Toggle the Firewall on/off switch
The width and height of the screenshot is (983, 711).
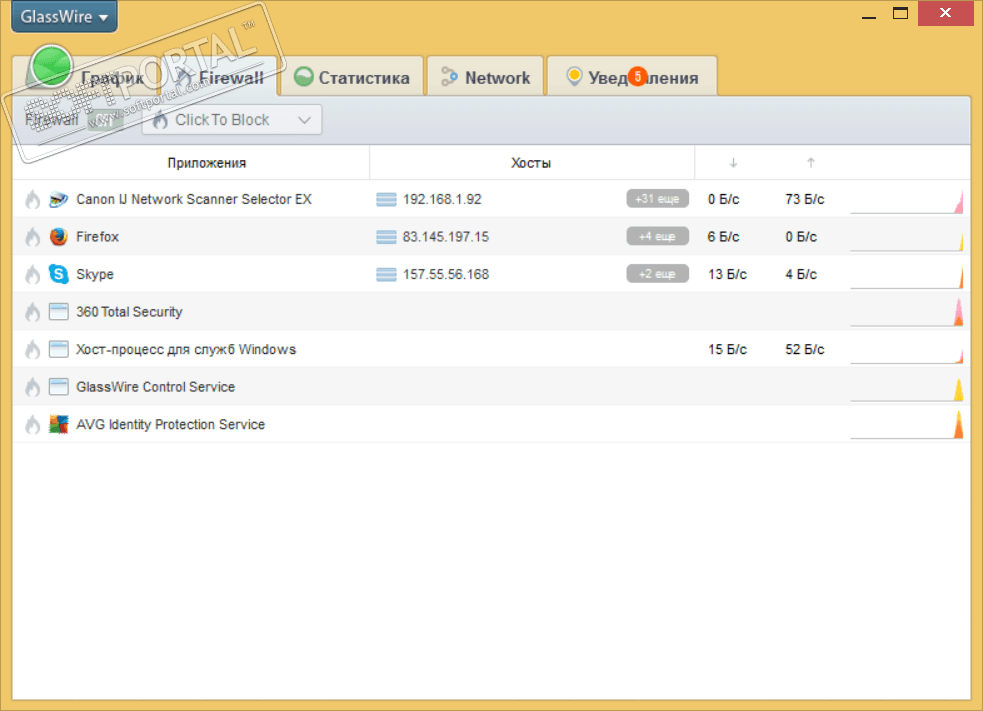(x=105, y=120)
